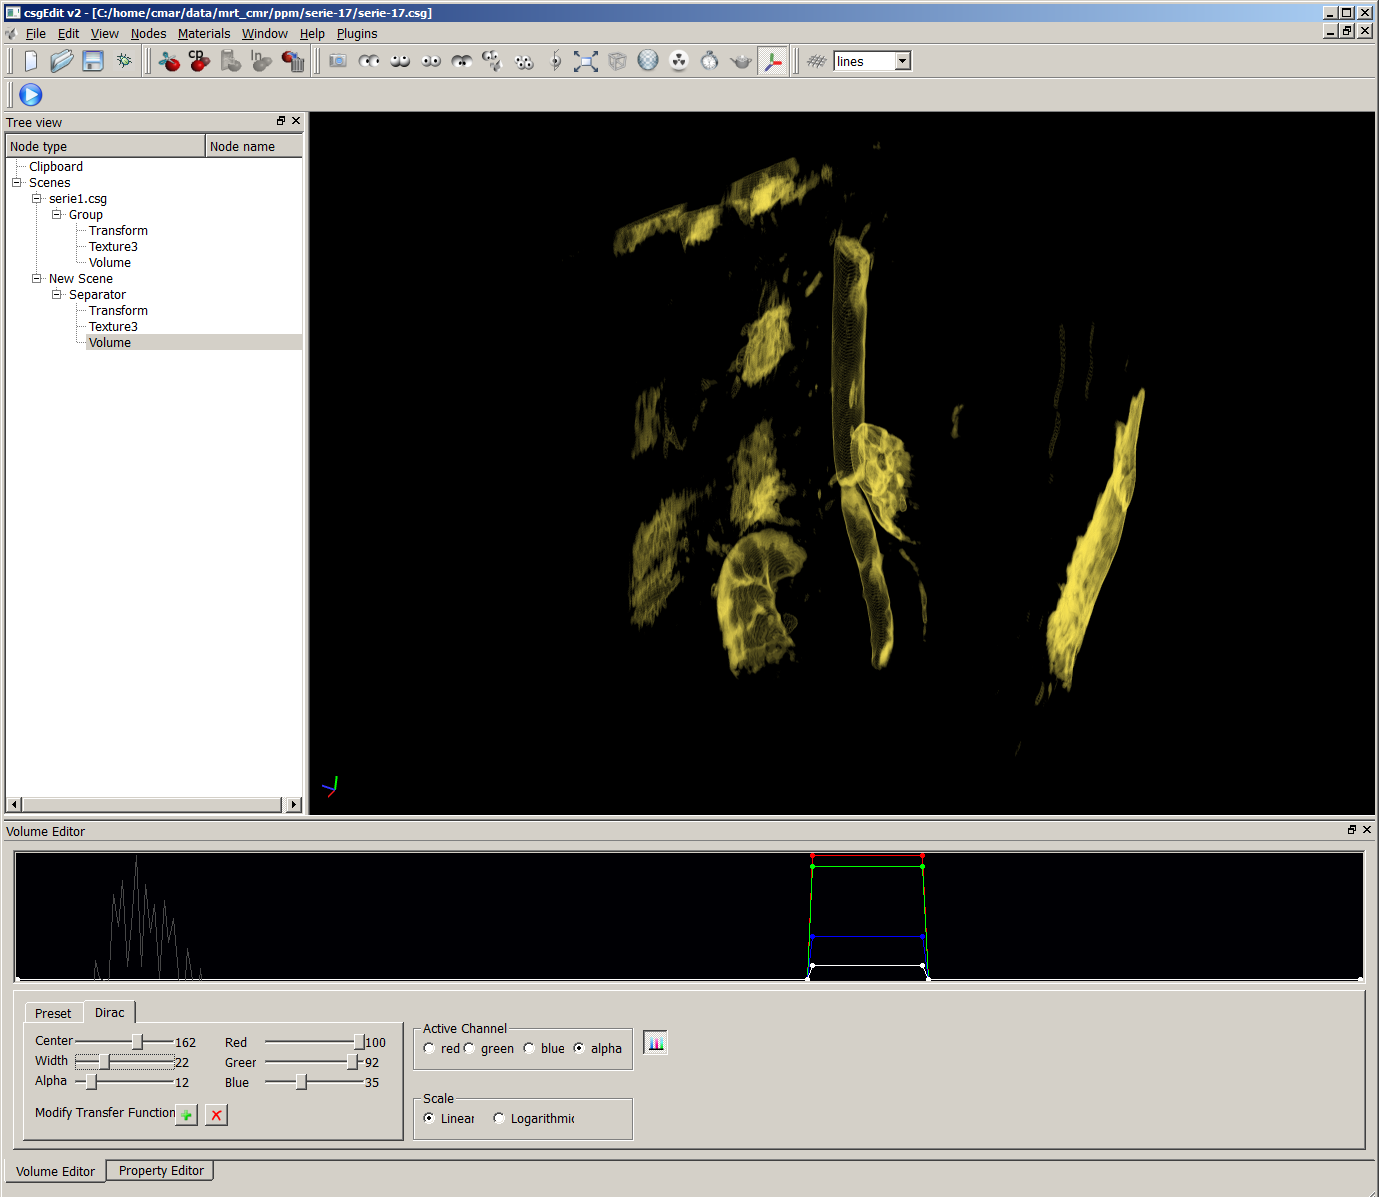Viewport: 1379px width, 1197px height.
Task: Click the red X remove transfer function
Action: click(x=216, y=1115)
